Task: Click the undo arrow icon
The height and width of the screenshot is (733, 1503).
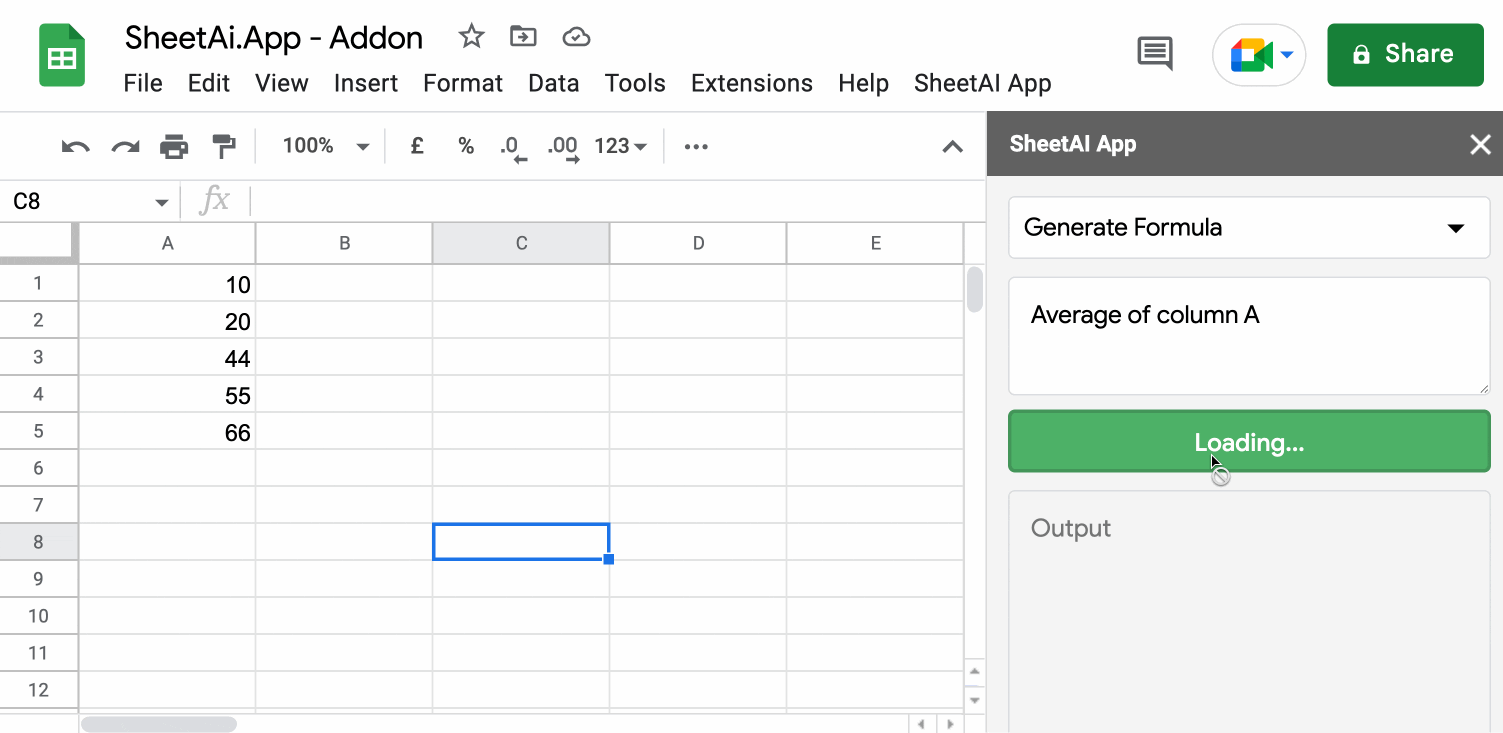Action: click(x=75, y=147)
